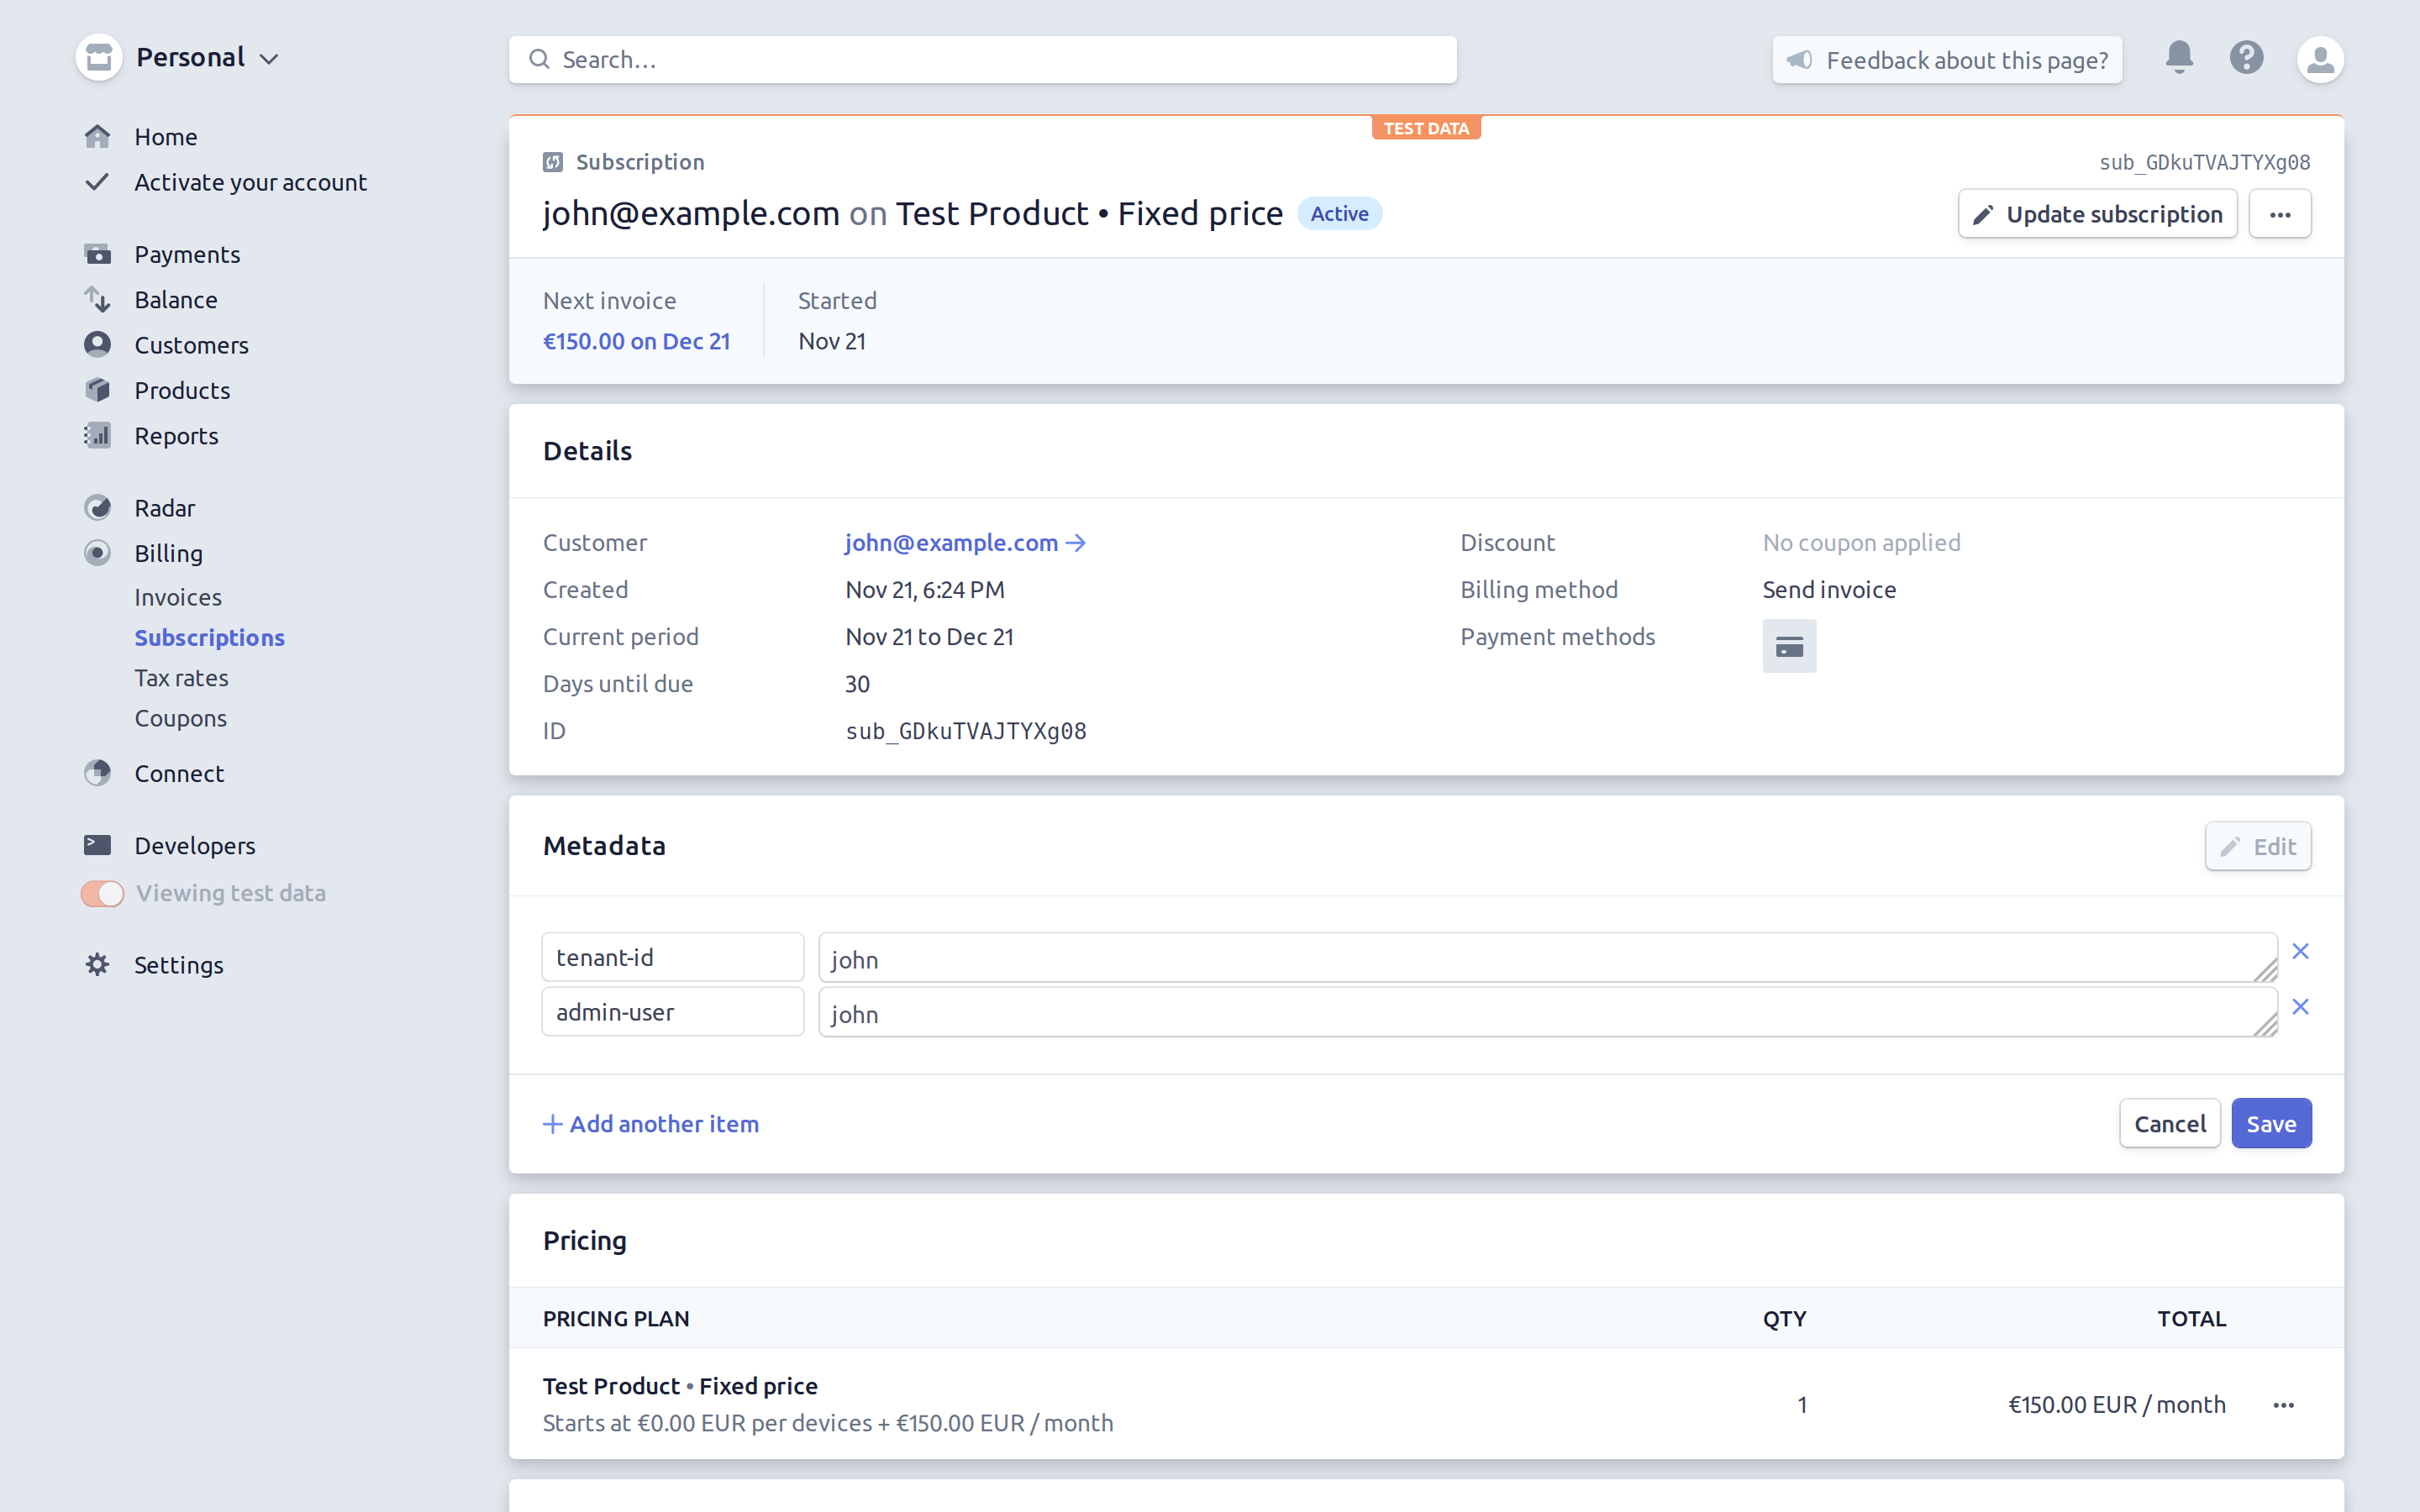The image size is (2420, 1512).
Task: Switch to the Invoices section
Action: [178, 597]
